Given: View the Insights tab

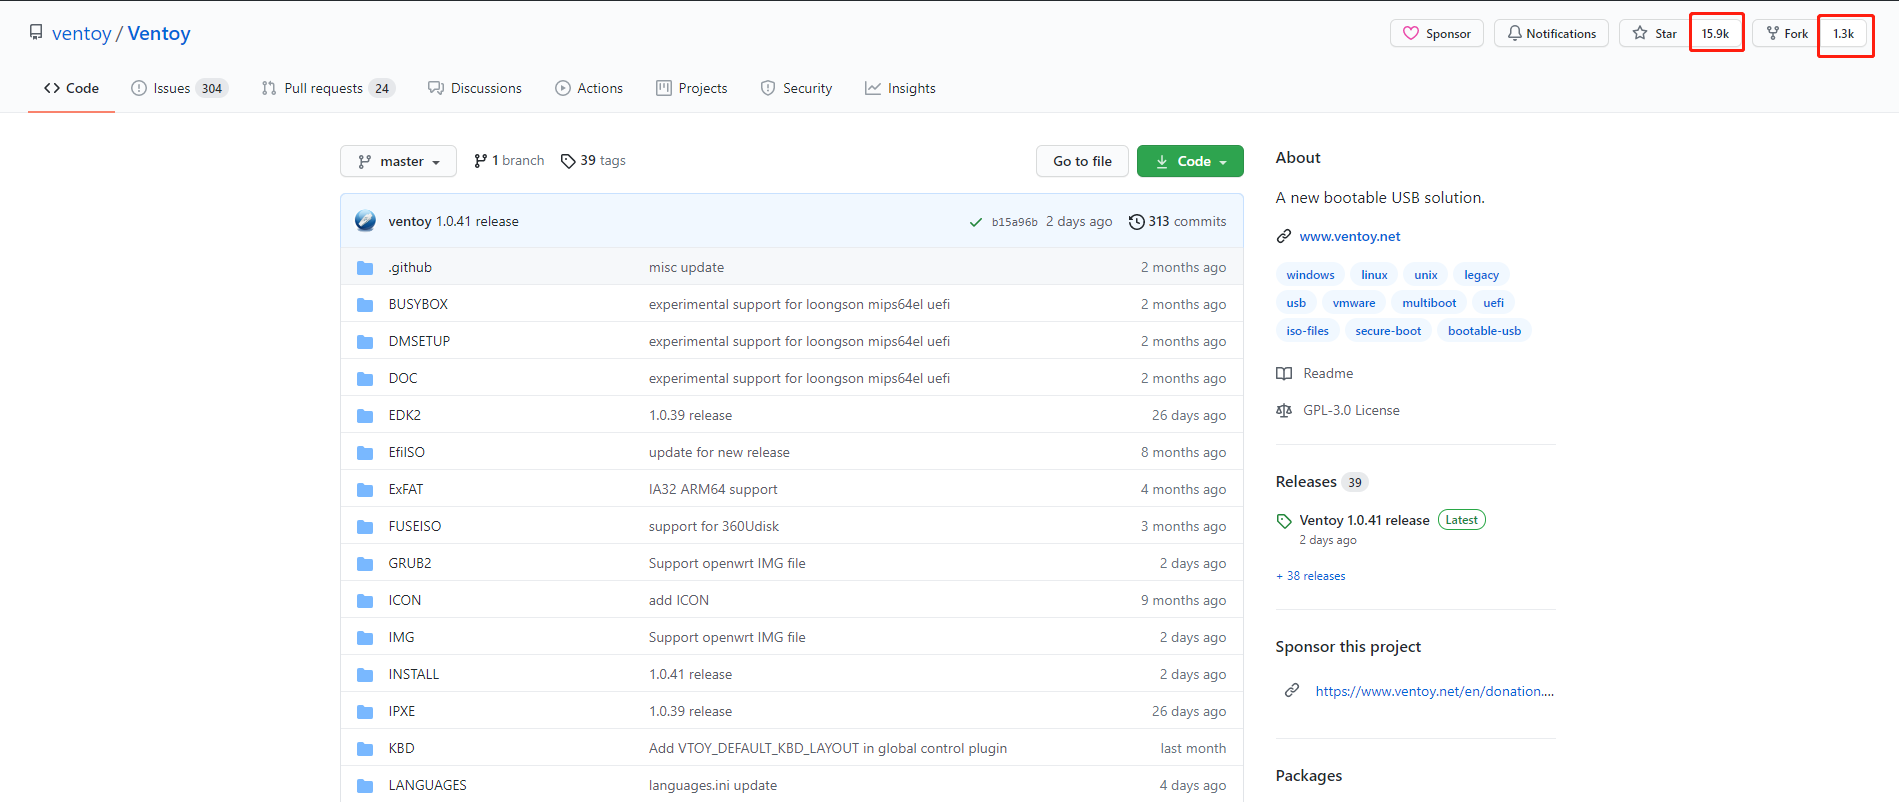Looking at the screenshot, I should (900, 88).
